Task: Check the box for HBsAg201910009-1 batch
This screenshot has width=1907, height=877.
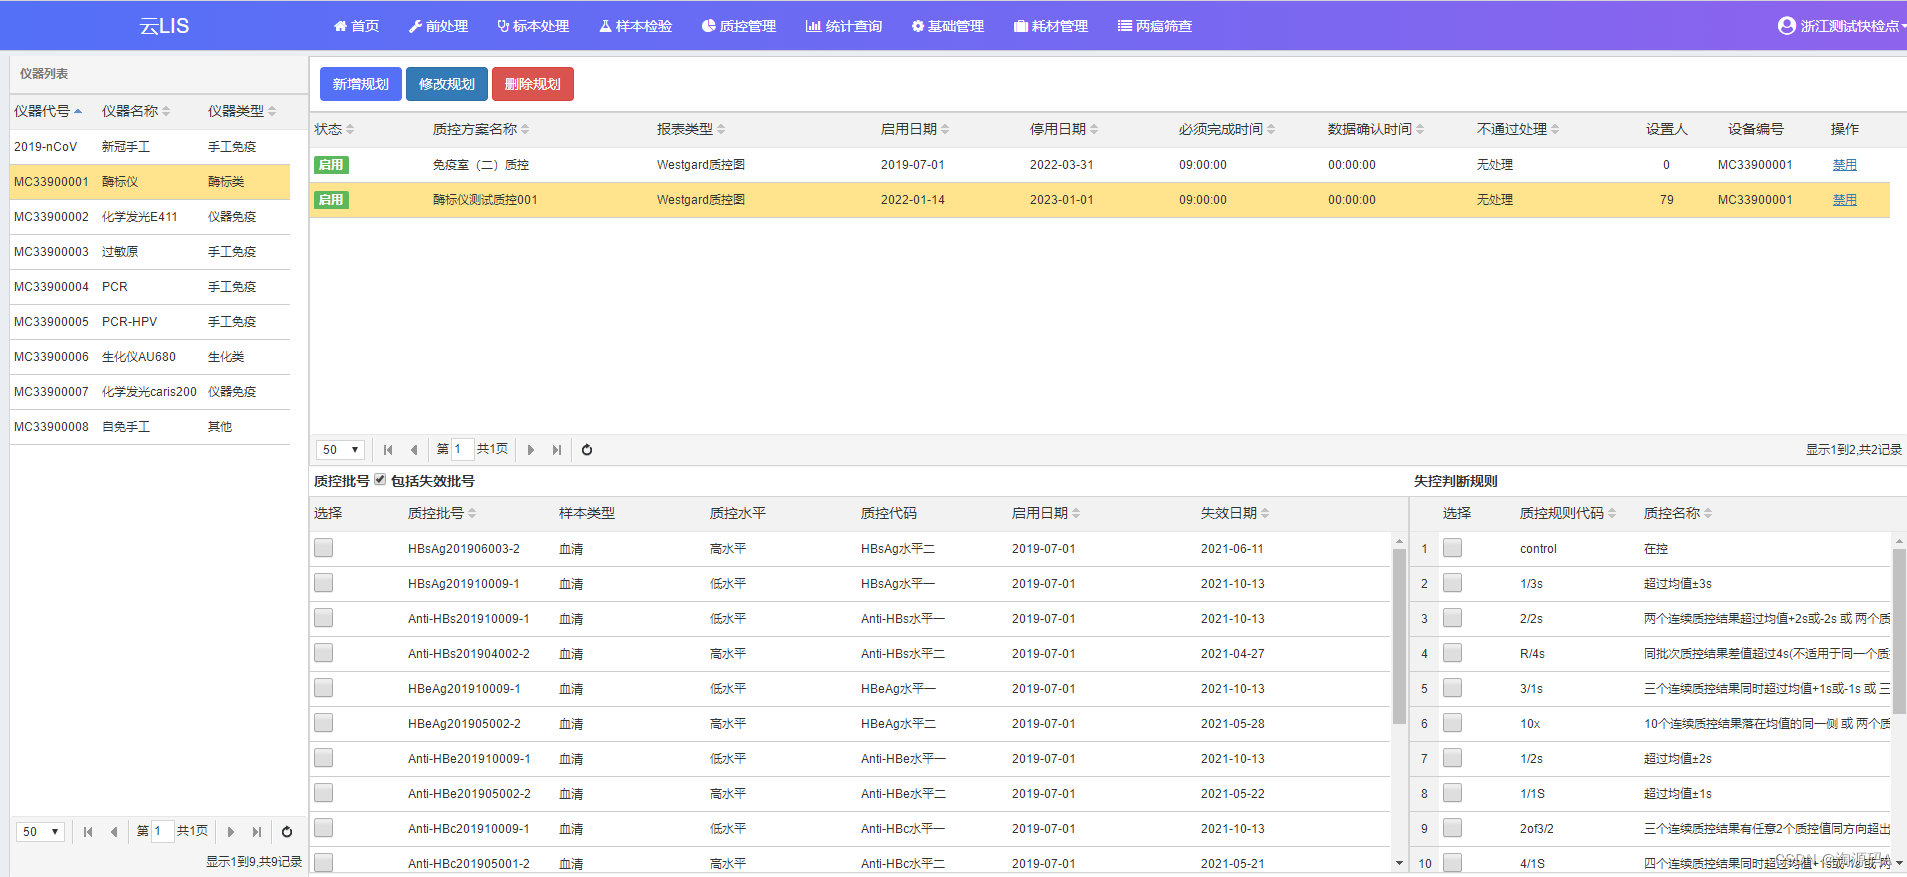Action: tap(323, 583)
